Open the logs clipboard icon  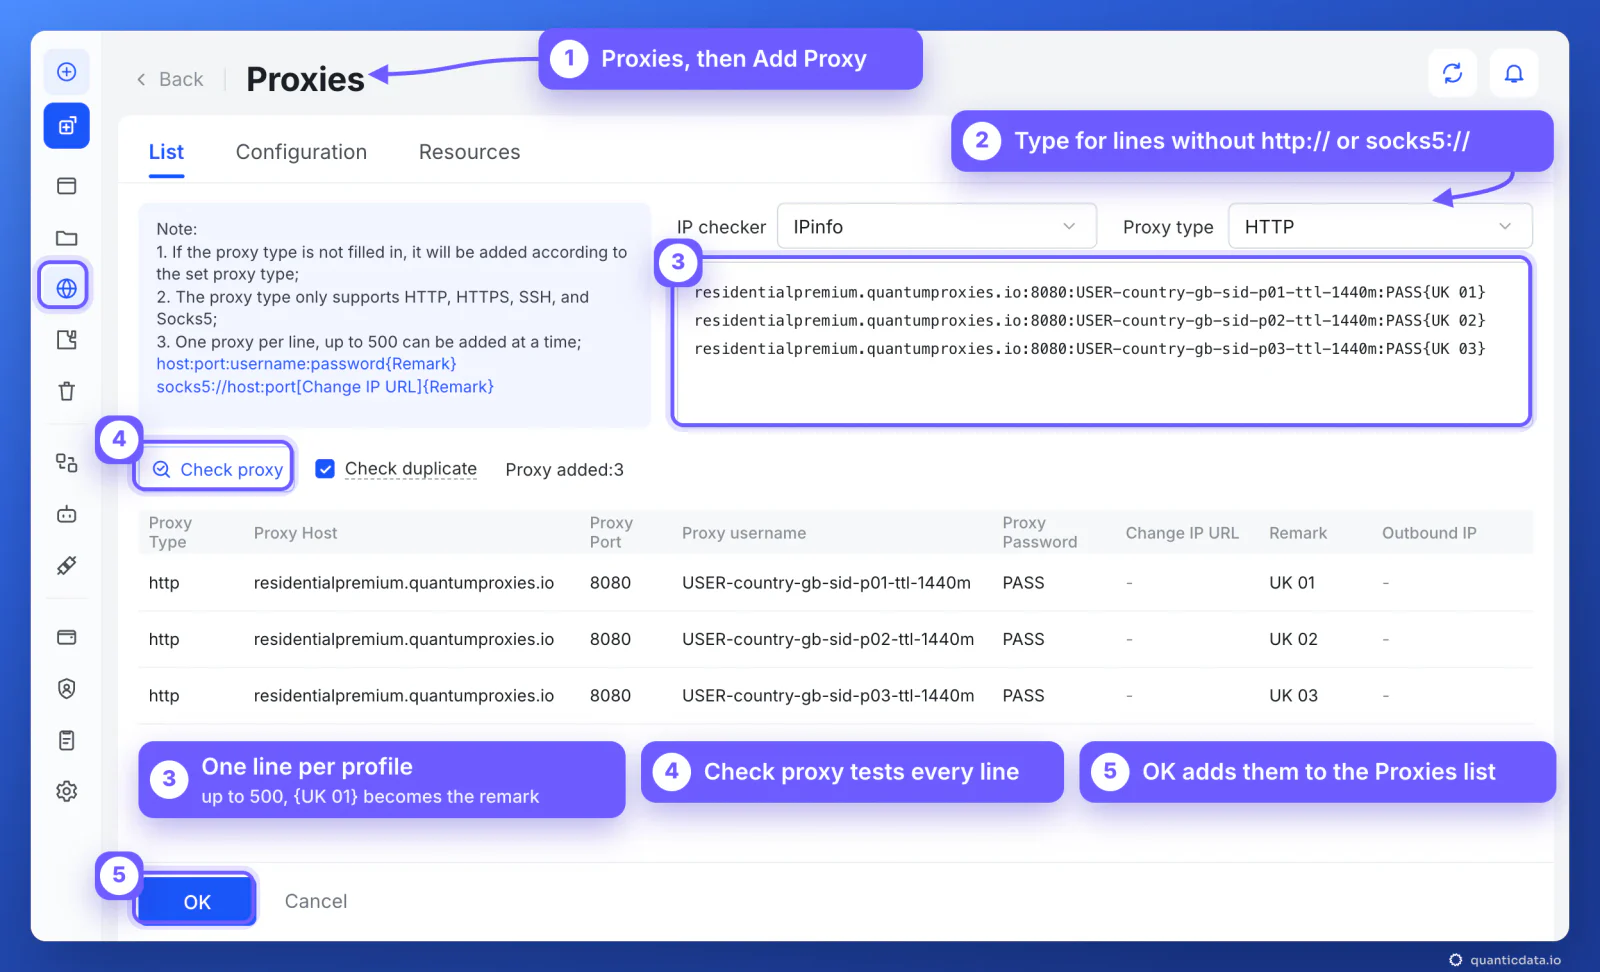(67, 740)
